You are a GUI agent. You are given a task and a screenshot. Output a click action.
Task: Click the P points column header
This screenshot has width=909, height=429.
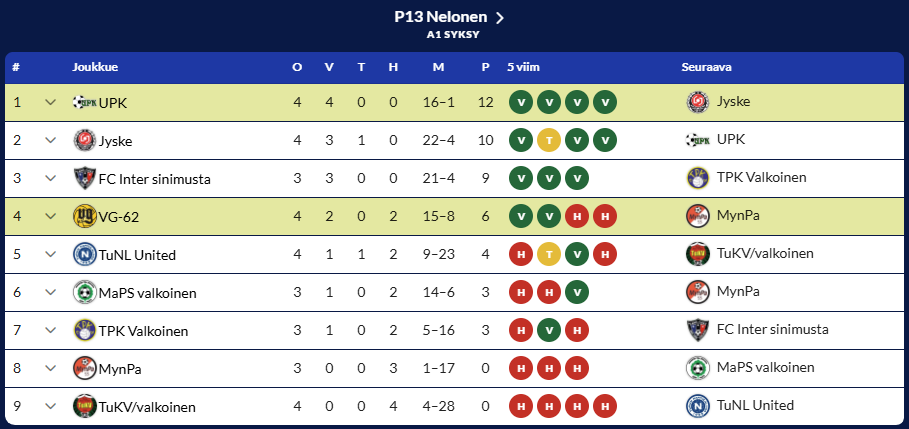[x=485, y=67]
